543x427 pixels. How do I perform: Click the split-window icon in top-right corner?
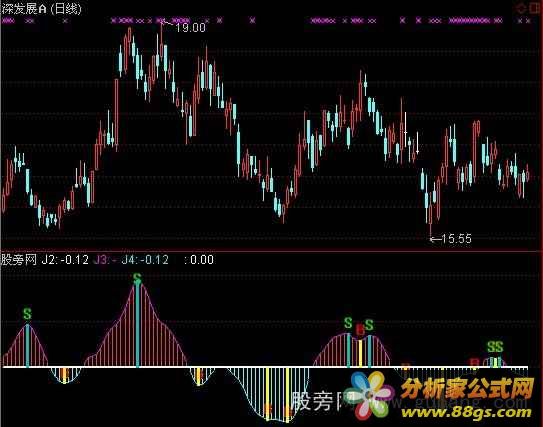pyautogui.click(x=536, y=8)
